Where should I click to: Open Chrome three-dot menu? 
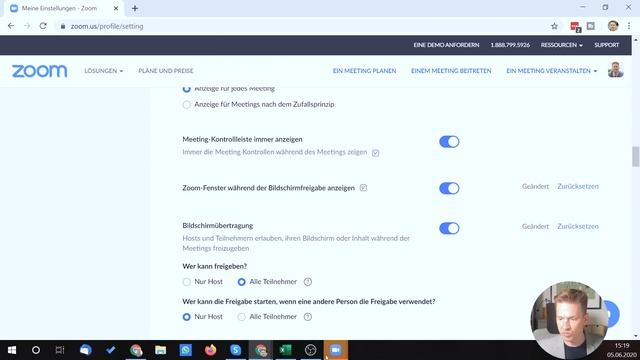pyautogui.click(x=629, y=26)
